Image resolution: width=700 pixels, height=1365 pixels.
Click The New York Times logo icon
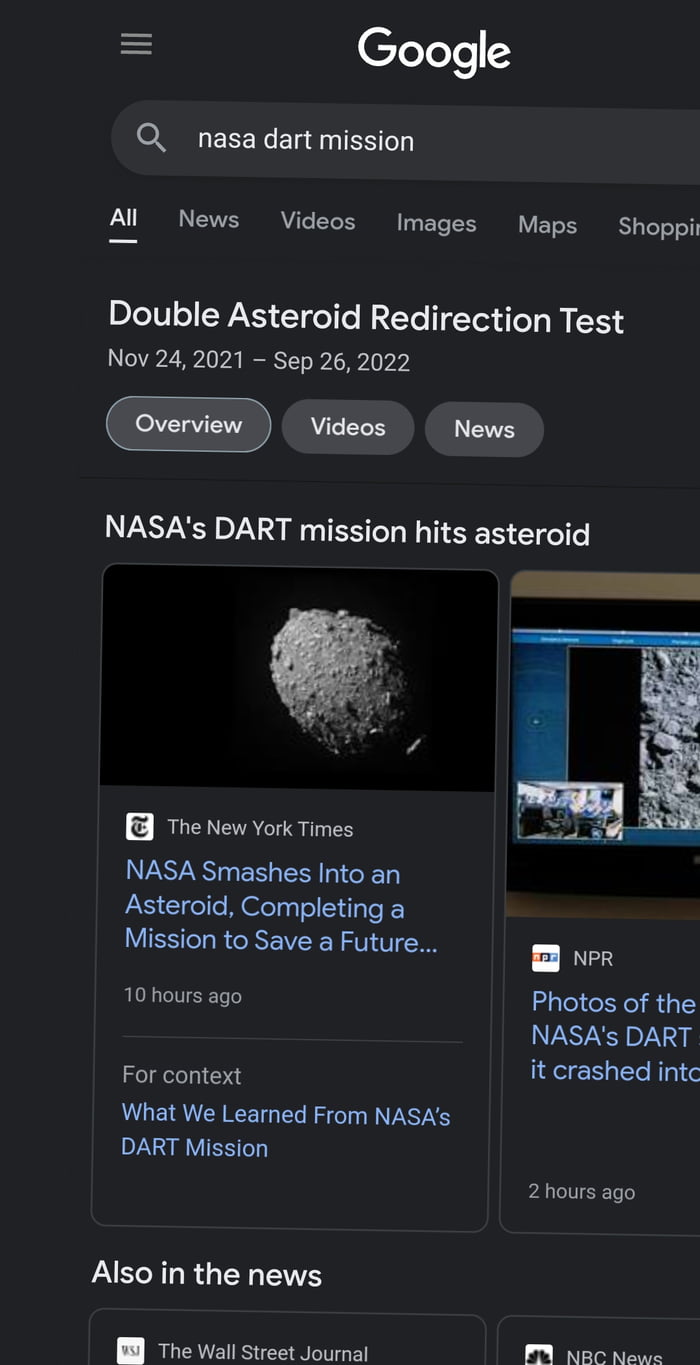(139, 826)
